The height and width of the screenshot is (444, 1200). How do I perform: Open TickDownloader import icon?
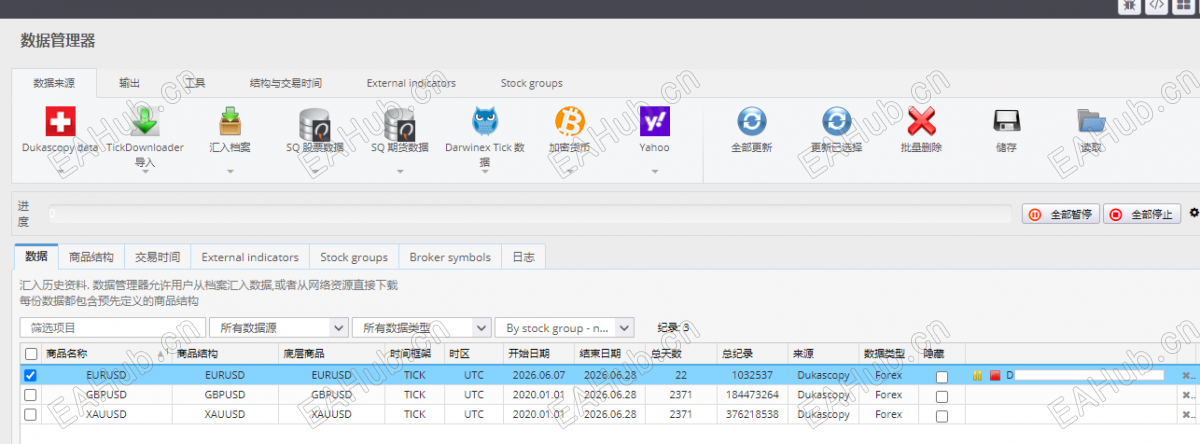[145, 122]
